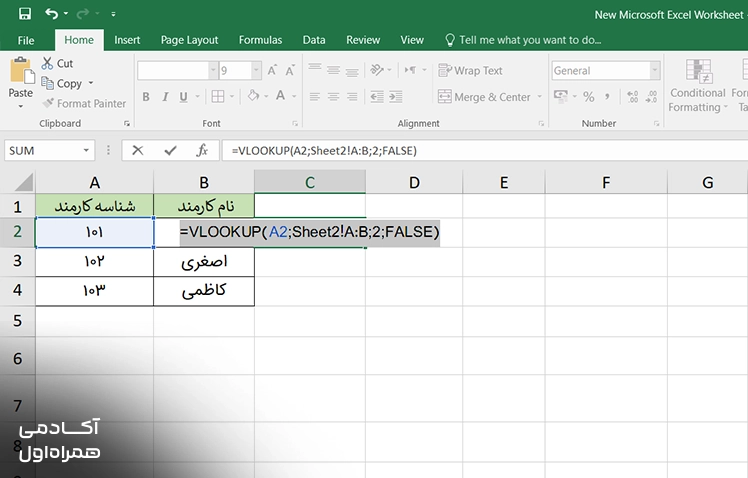Toggle Italic formatting
This screenshot has width=748, height=478.
pos(165,97)
